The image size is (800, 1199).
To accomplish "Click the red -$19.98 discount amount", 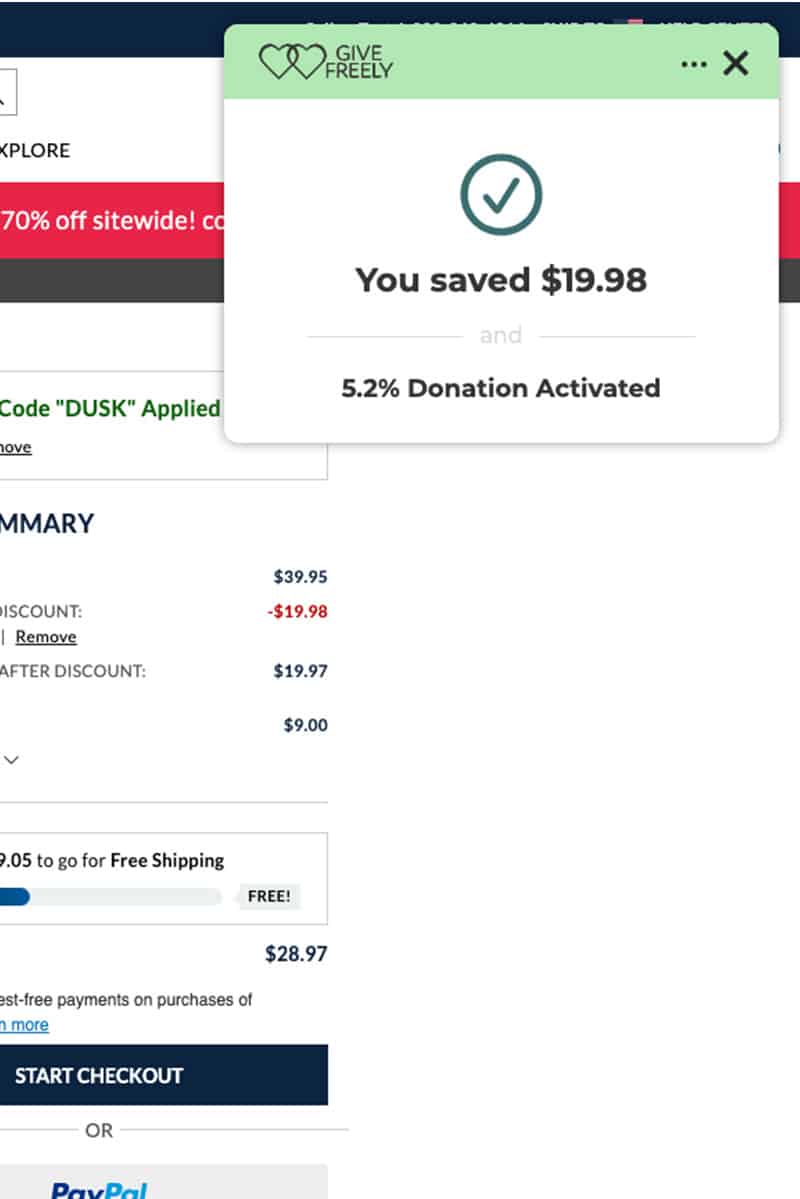I will click(298, 611).
